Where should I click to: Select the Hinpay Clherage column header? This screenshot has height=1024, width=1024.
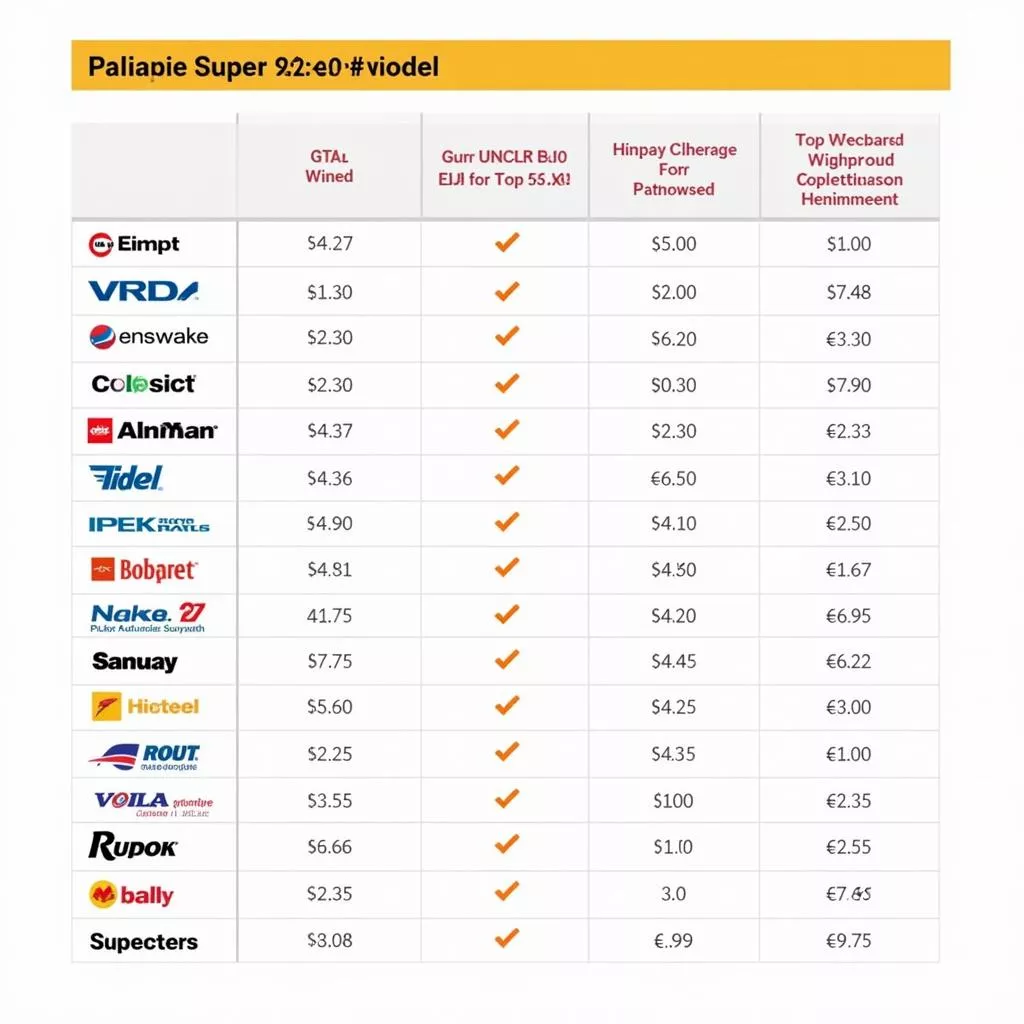pyautogui.click(x=674, y=169)
